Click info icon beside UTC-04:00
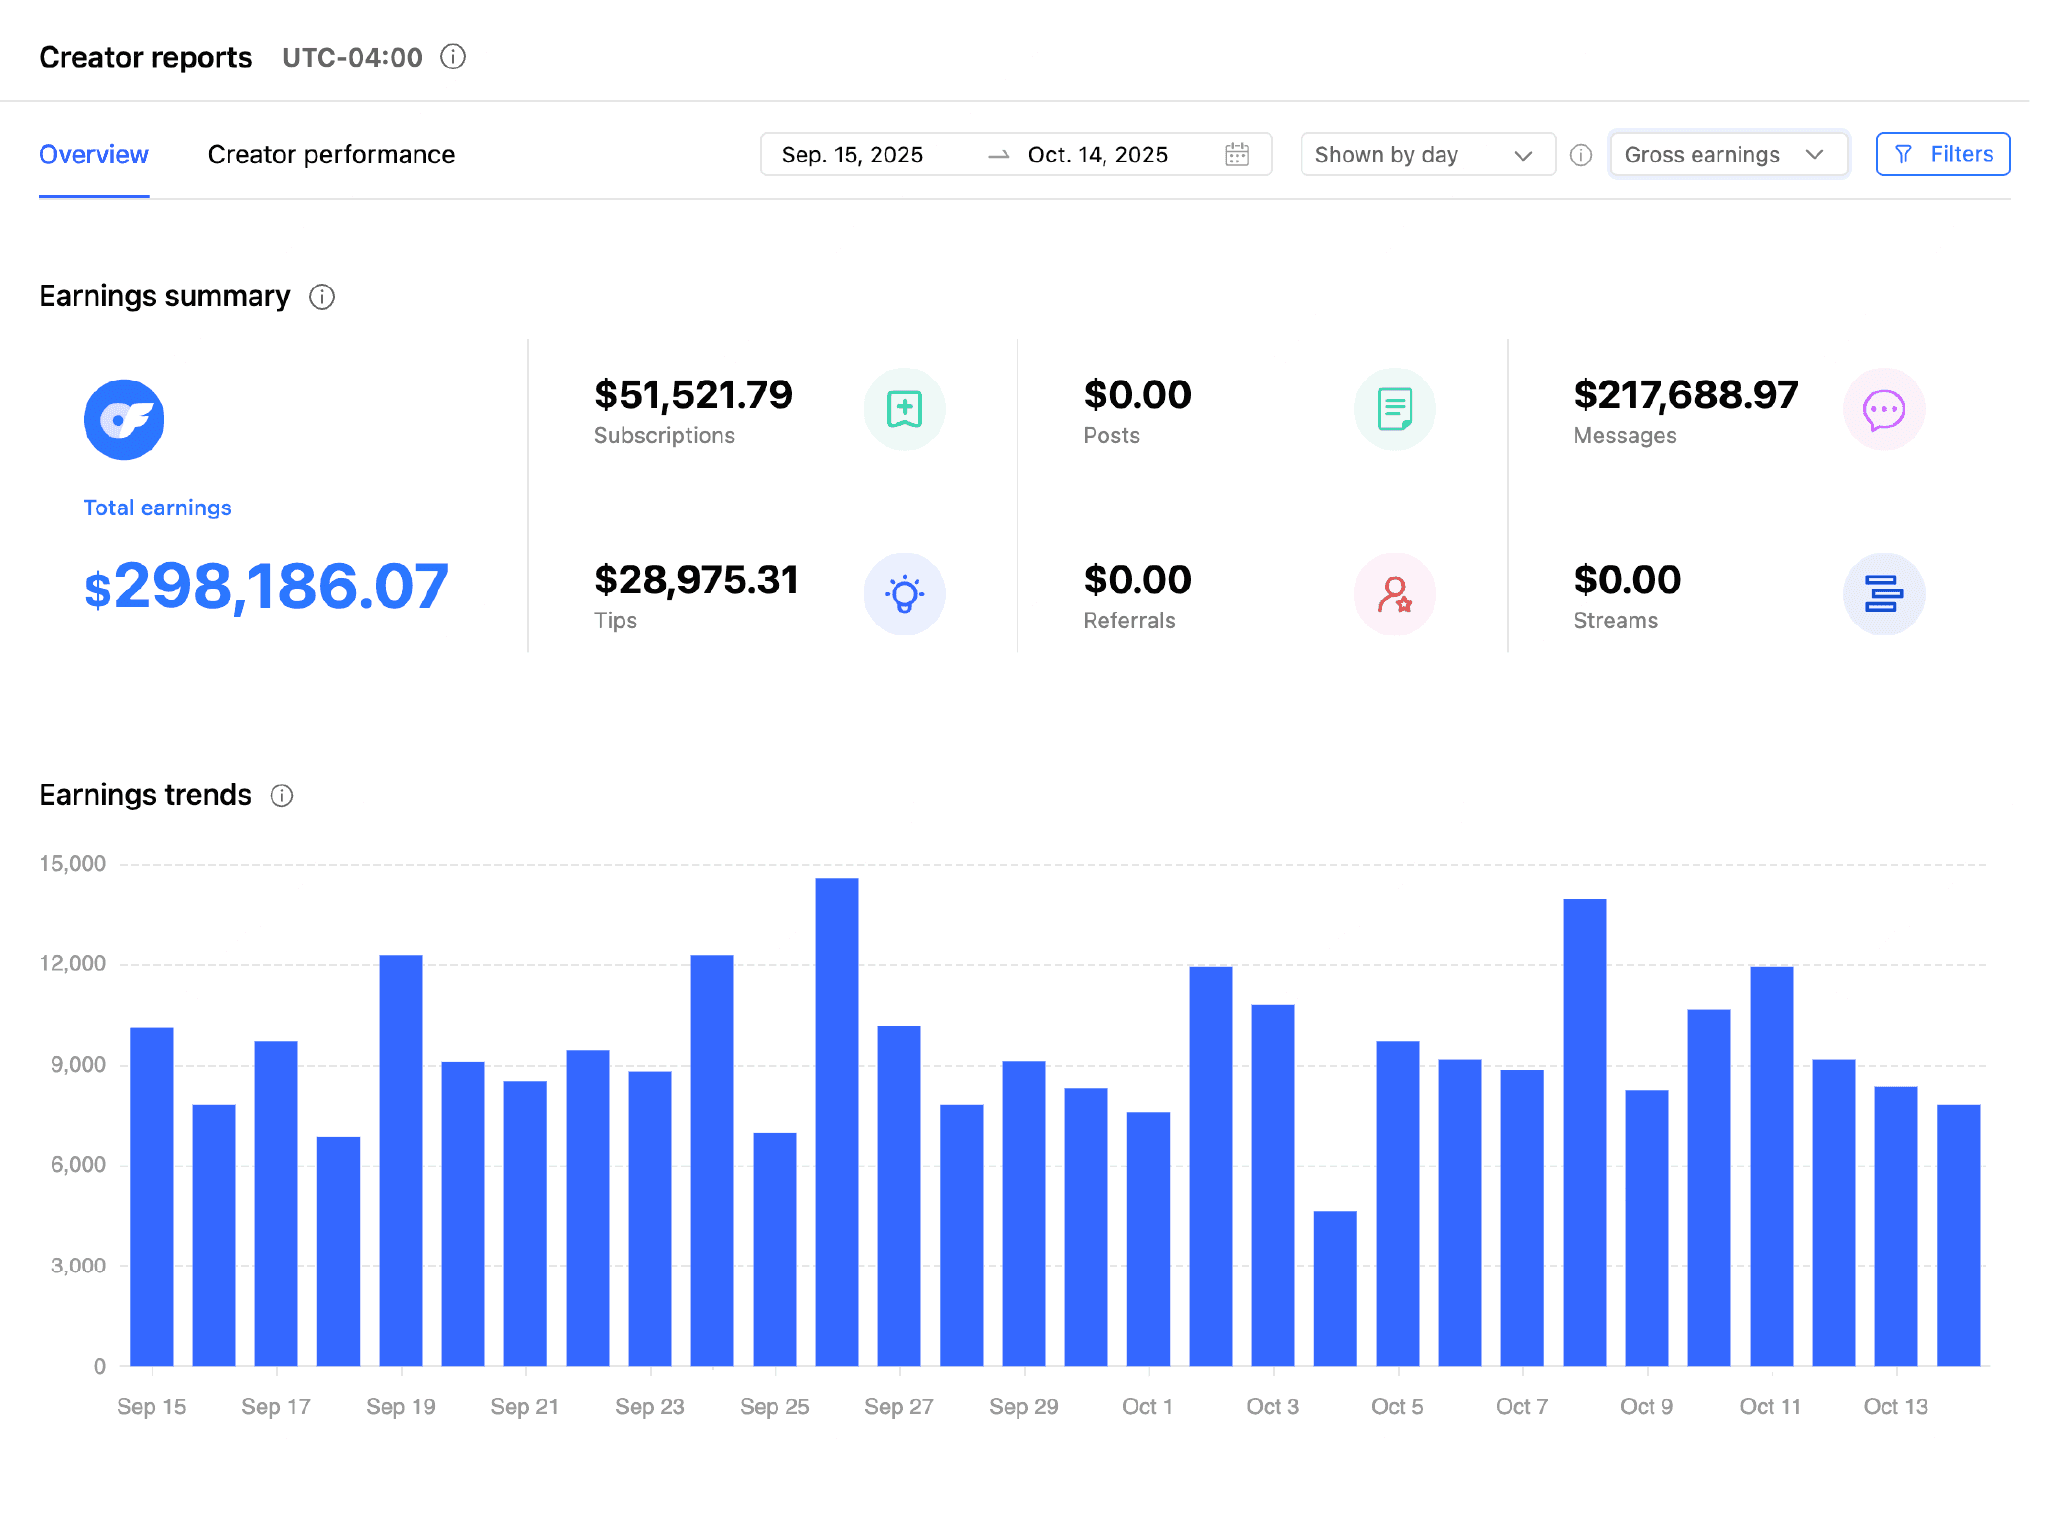 453,57
